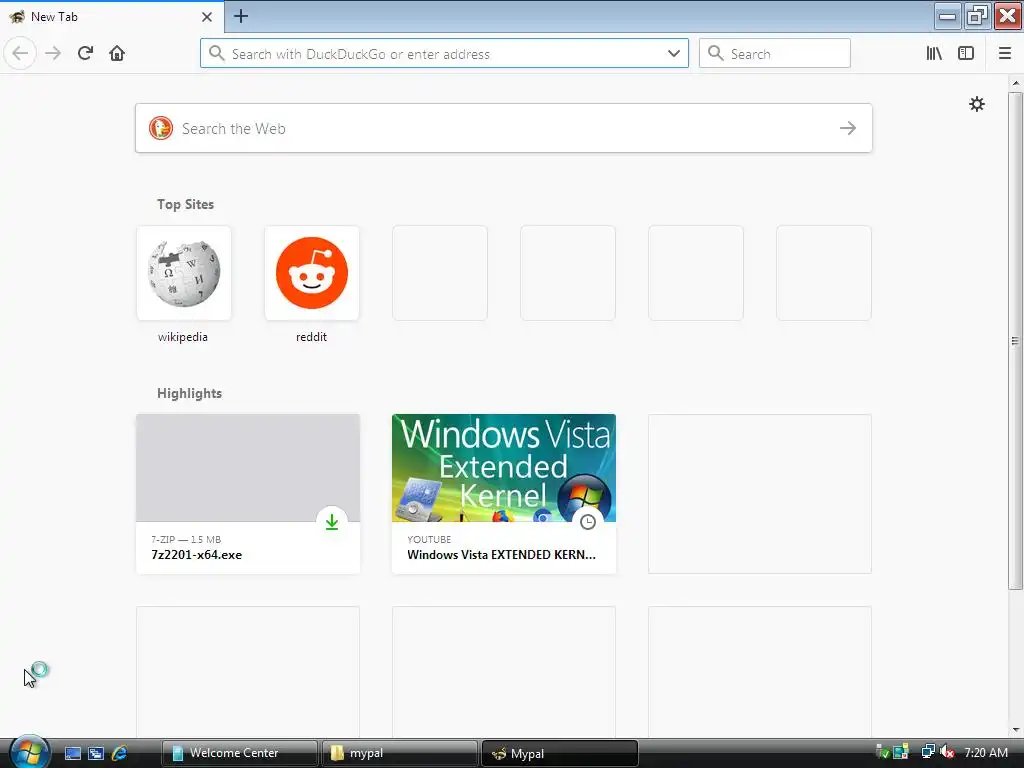Submit web search with the arrow button
This screenshot has height=768, width=1024.
(x=848, y=128)
